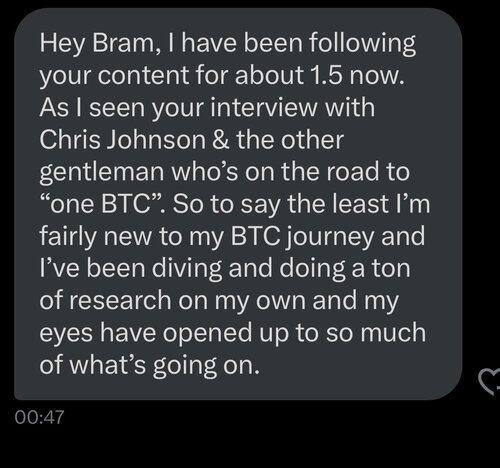
Task: Click the word 'gentleman' in the text
Action: click(102, 173)
